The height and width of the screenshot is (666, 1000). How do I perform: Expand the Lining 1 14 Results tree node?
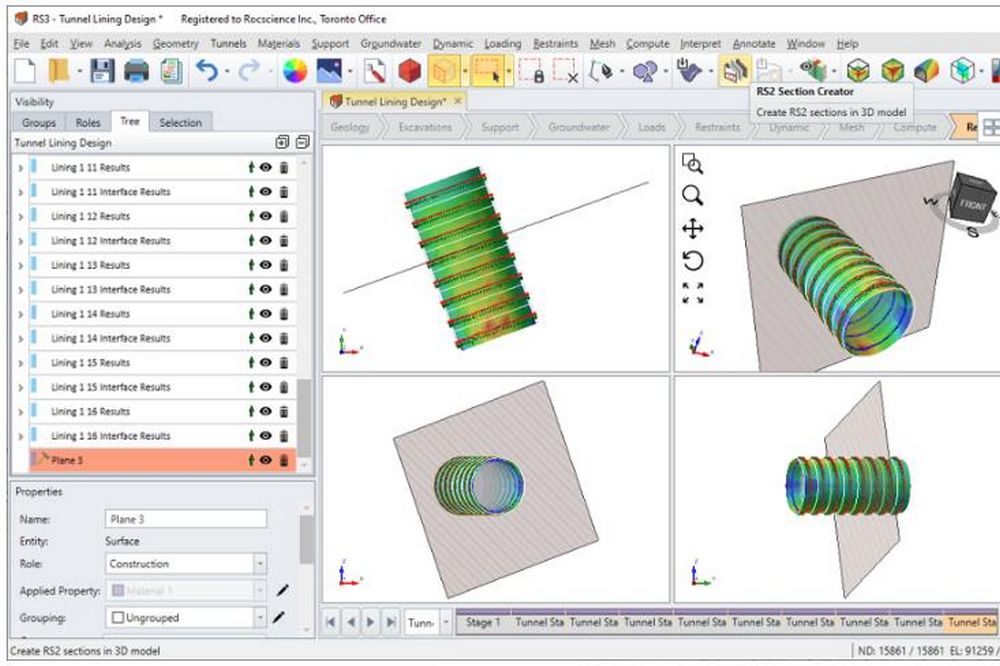(x=20, y=314)
